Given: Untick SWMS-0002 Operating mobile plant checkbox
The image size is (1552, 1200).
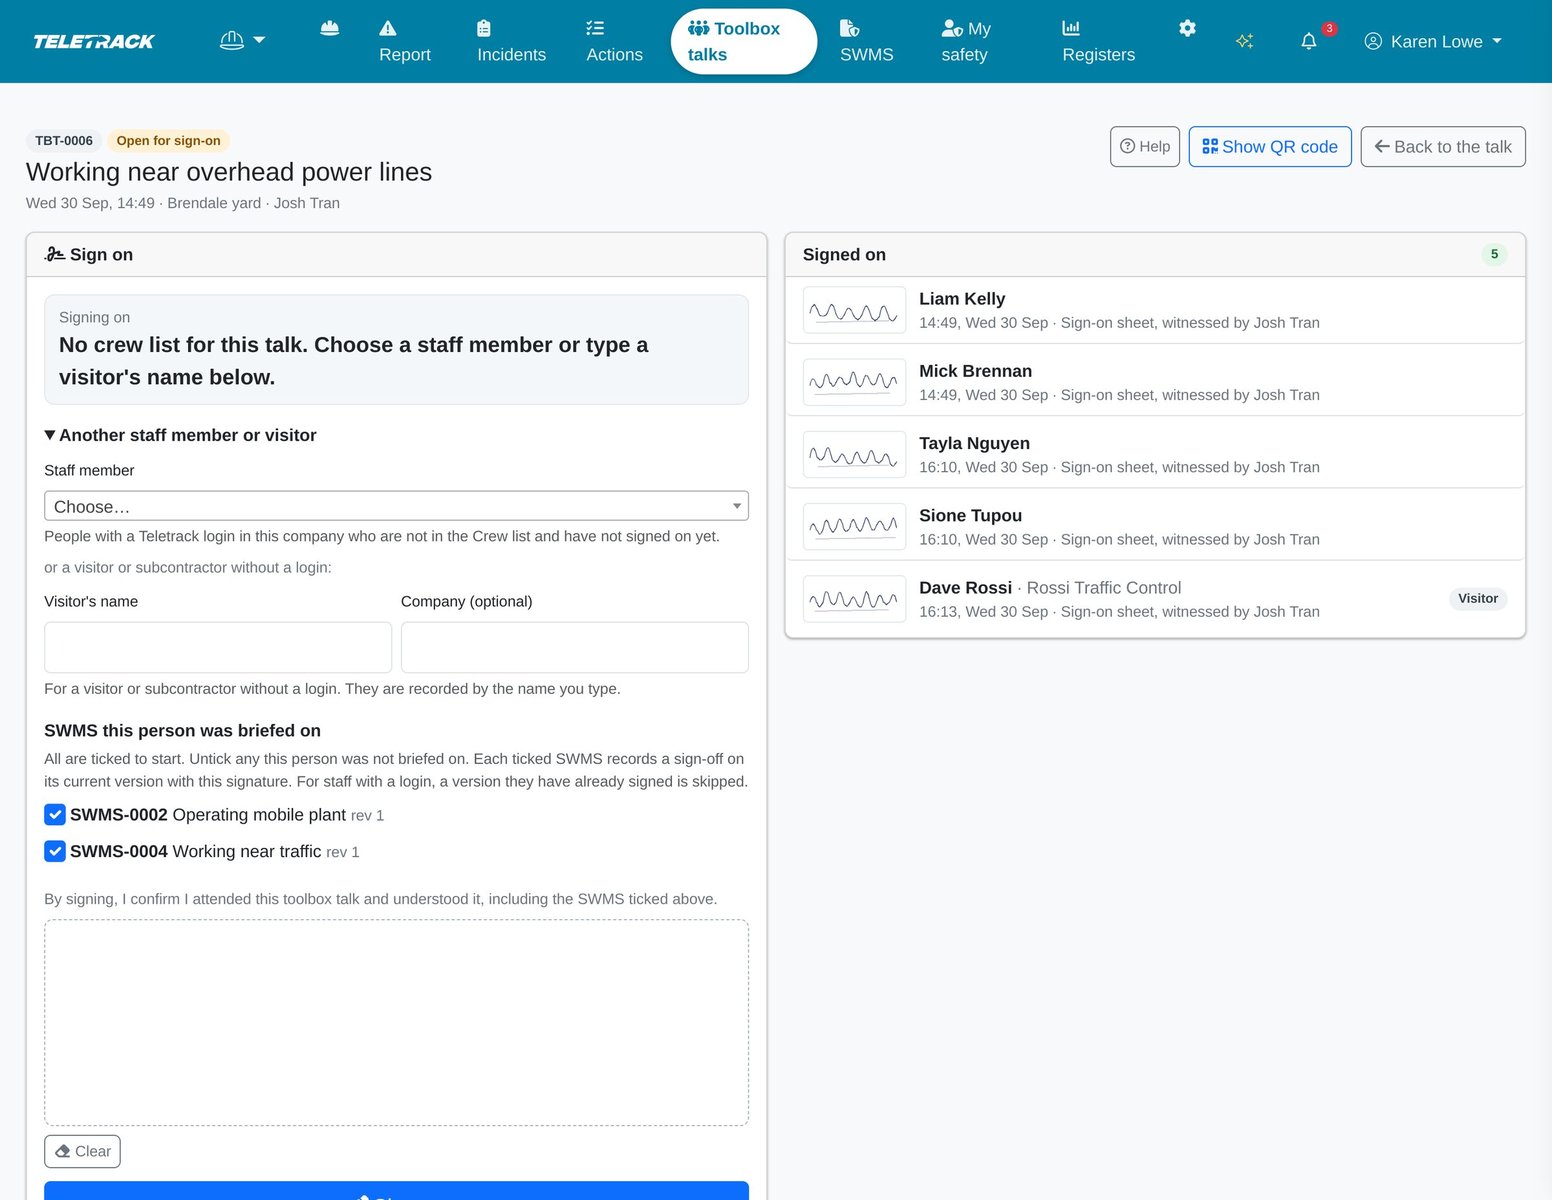Looking at the screenshot, I should coord(55,815).
